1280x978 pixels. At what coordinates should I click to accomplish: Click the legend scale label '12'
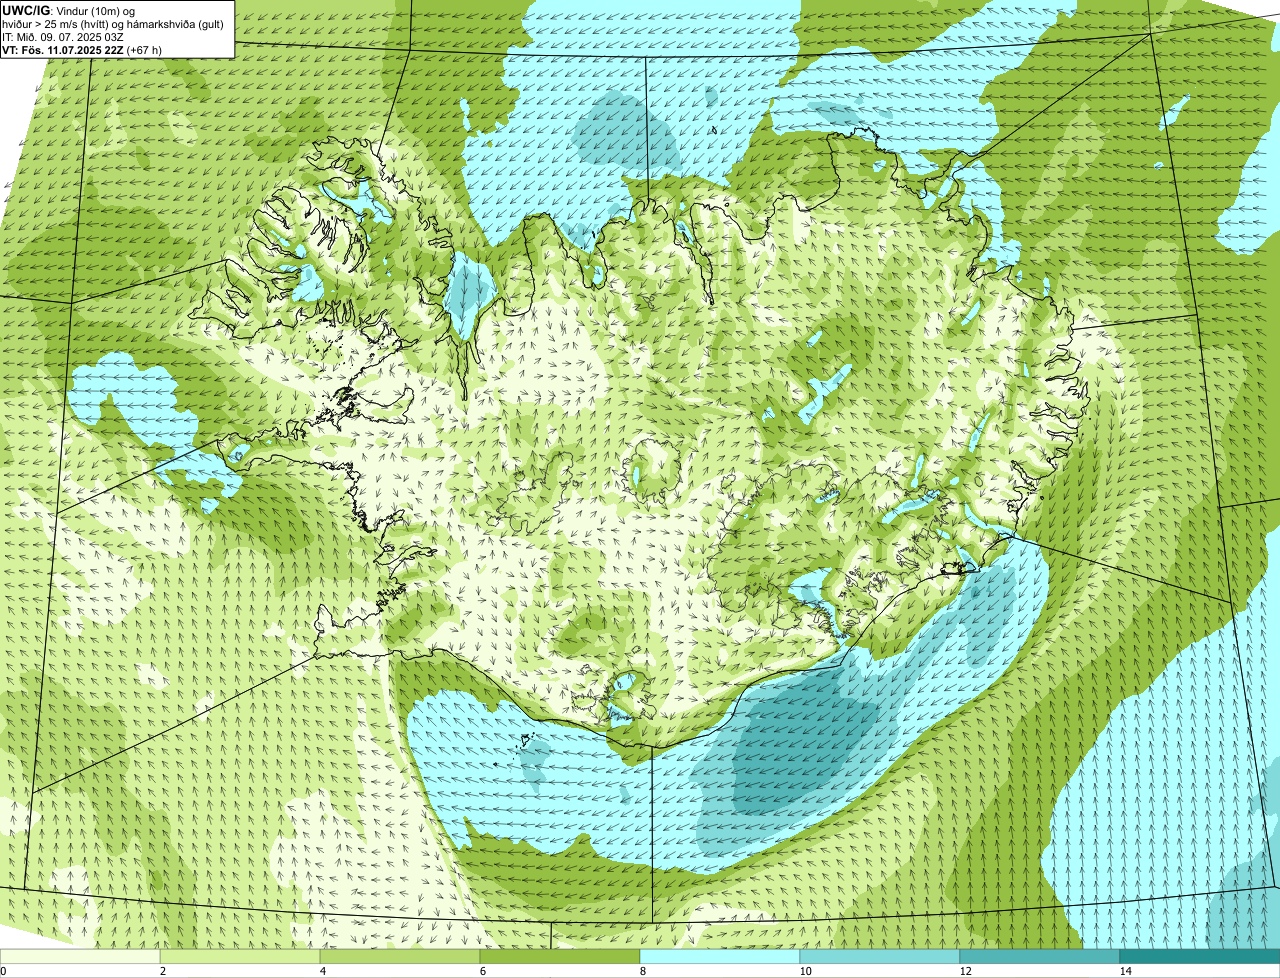pyautogui.click(x=965, y=971)
